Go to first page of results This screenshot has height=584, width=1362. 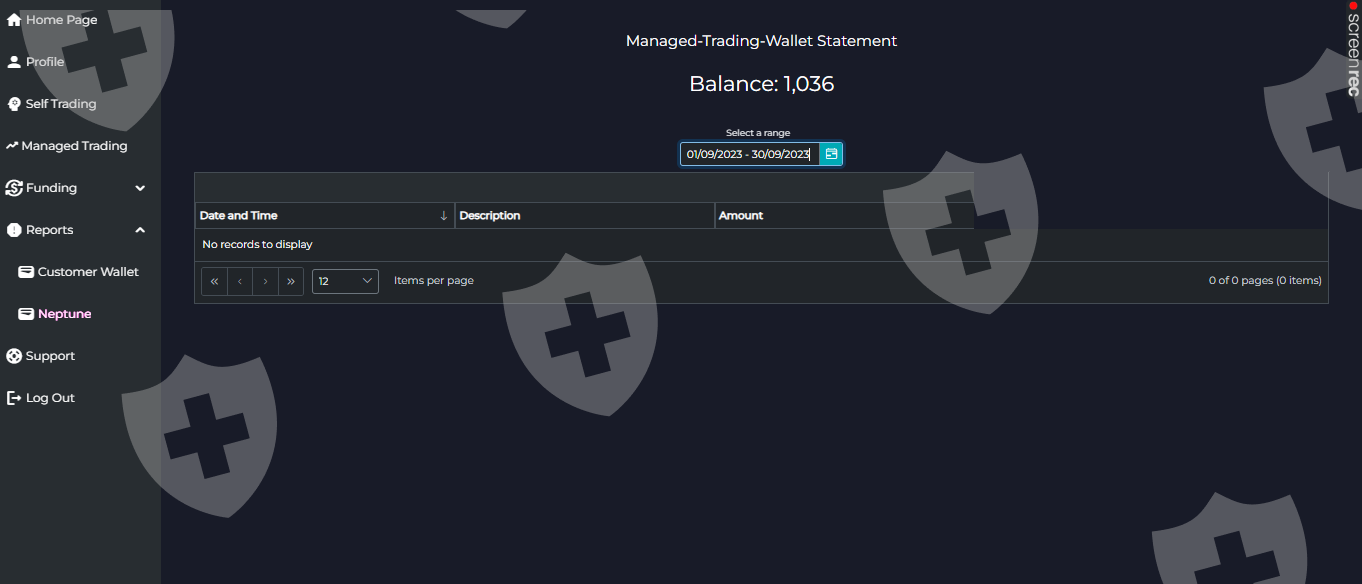pyautogui.click(x=214, y=282)
